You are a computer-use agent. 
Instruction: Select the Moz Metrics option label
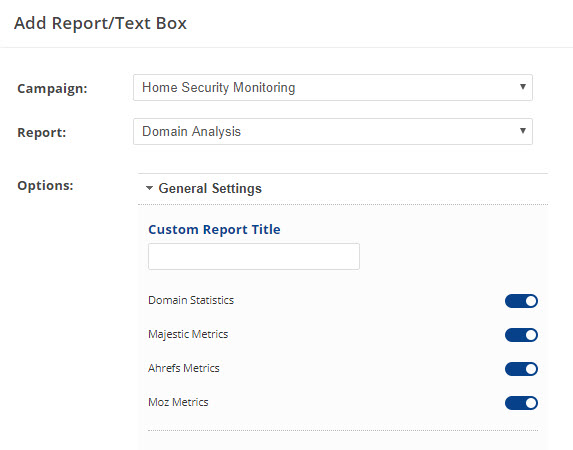click(178, 402)
